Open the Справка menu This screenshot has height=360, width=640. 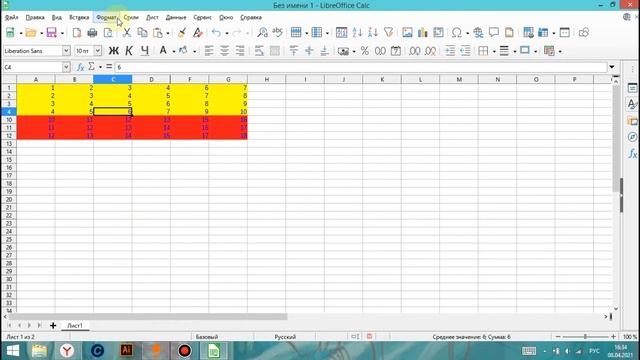tap(251, 18)
